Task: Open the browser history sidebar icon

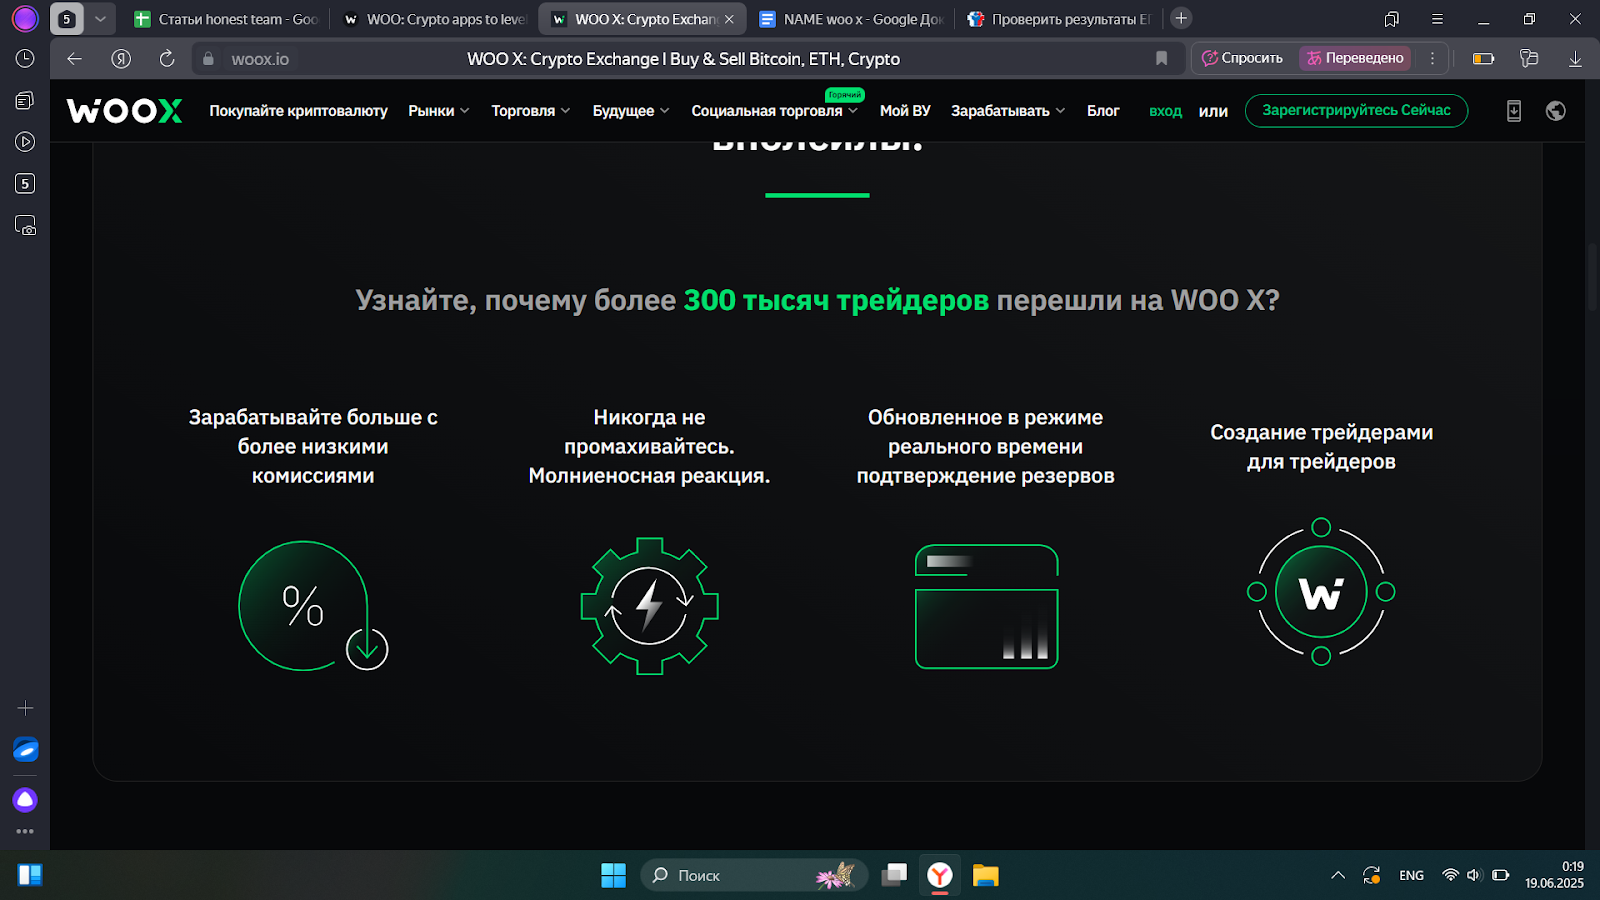Action: coord(25,59)
